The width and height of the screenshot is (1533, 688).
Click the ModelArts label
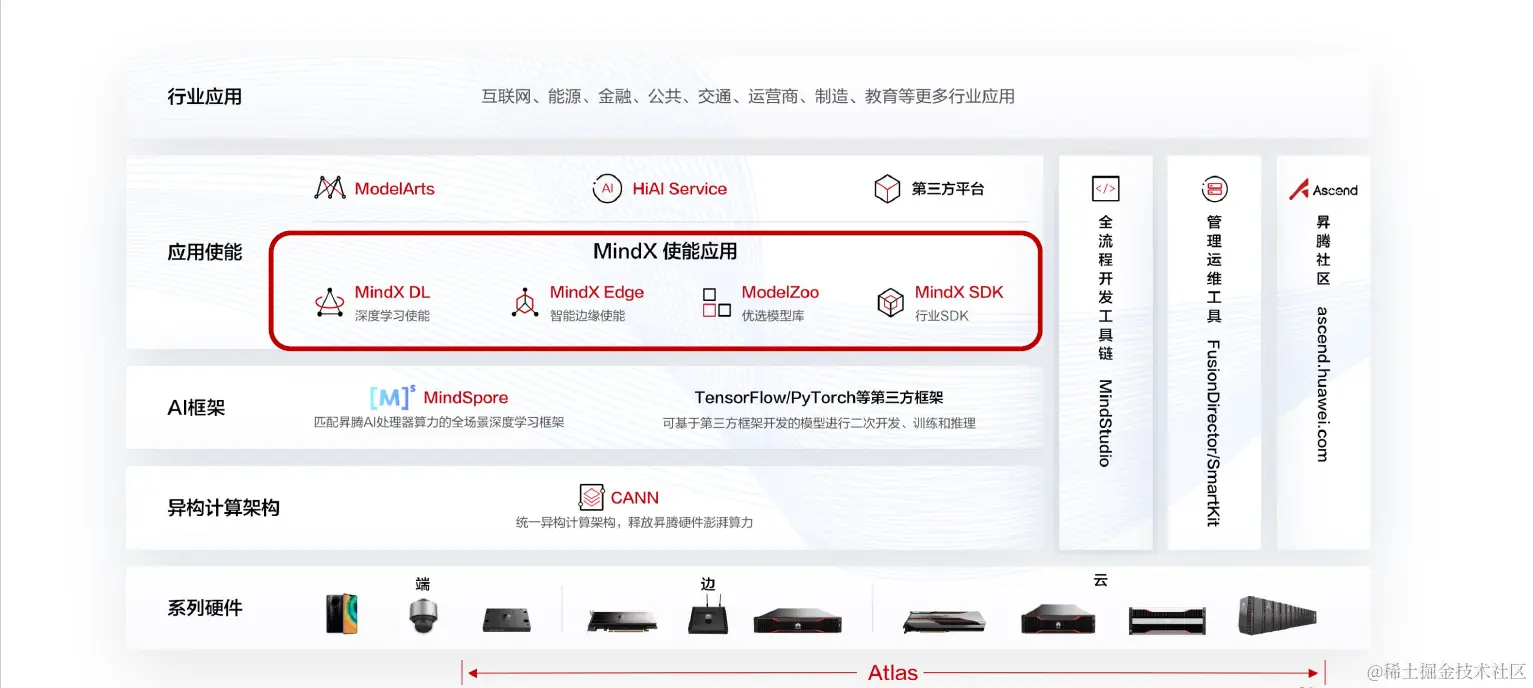pyautogui.click(x=395, y=188)
